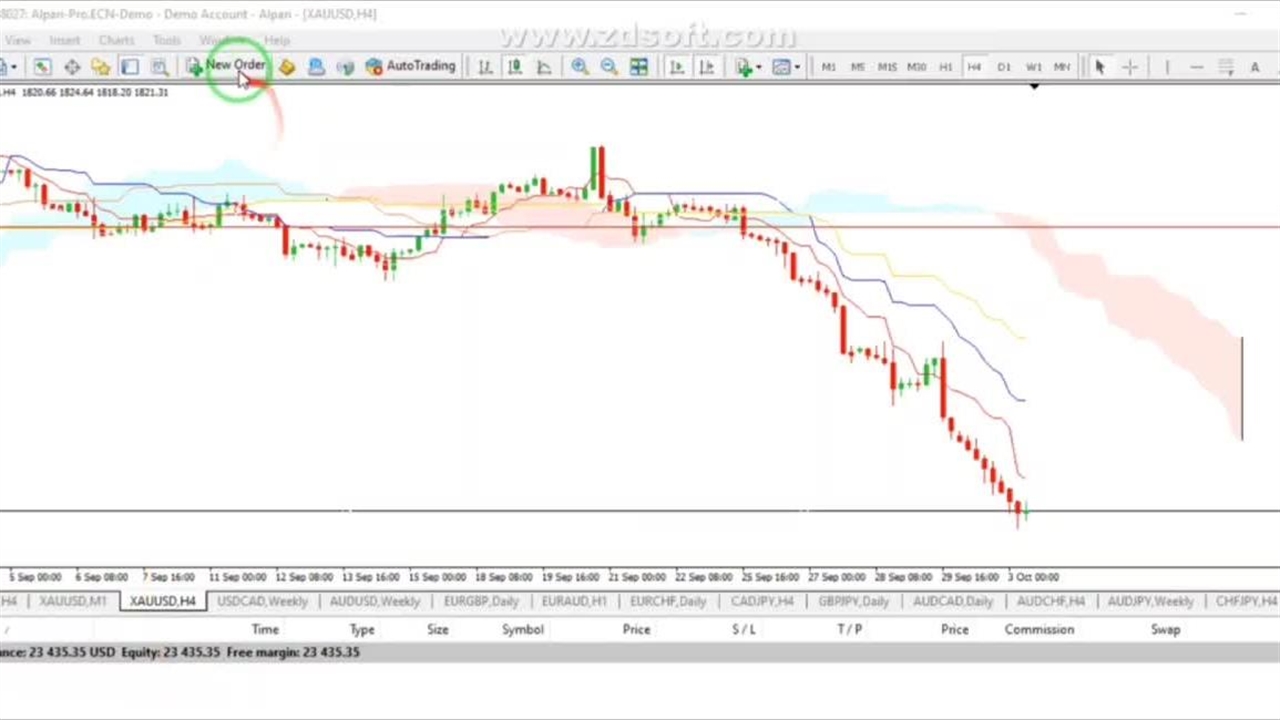
Task: Enable chart auto scroll
Action: click(676, 67)
